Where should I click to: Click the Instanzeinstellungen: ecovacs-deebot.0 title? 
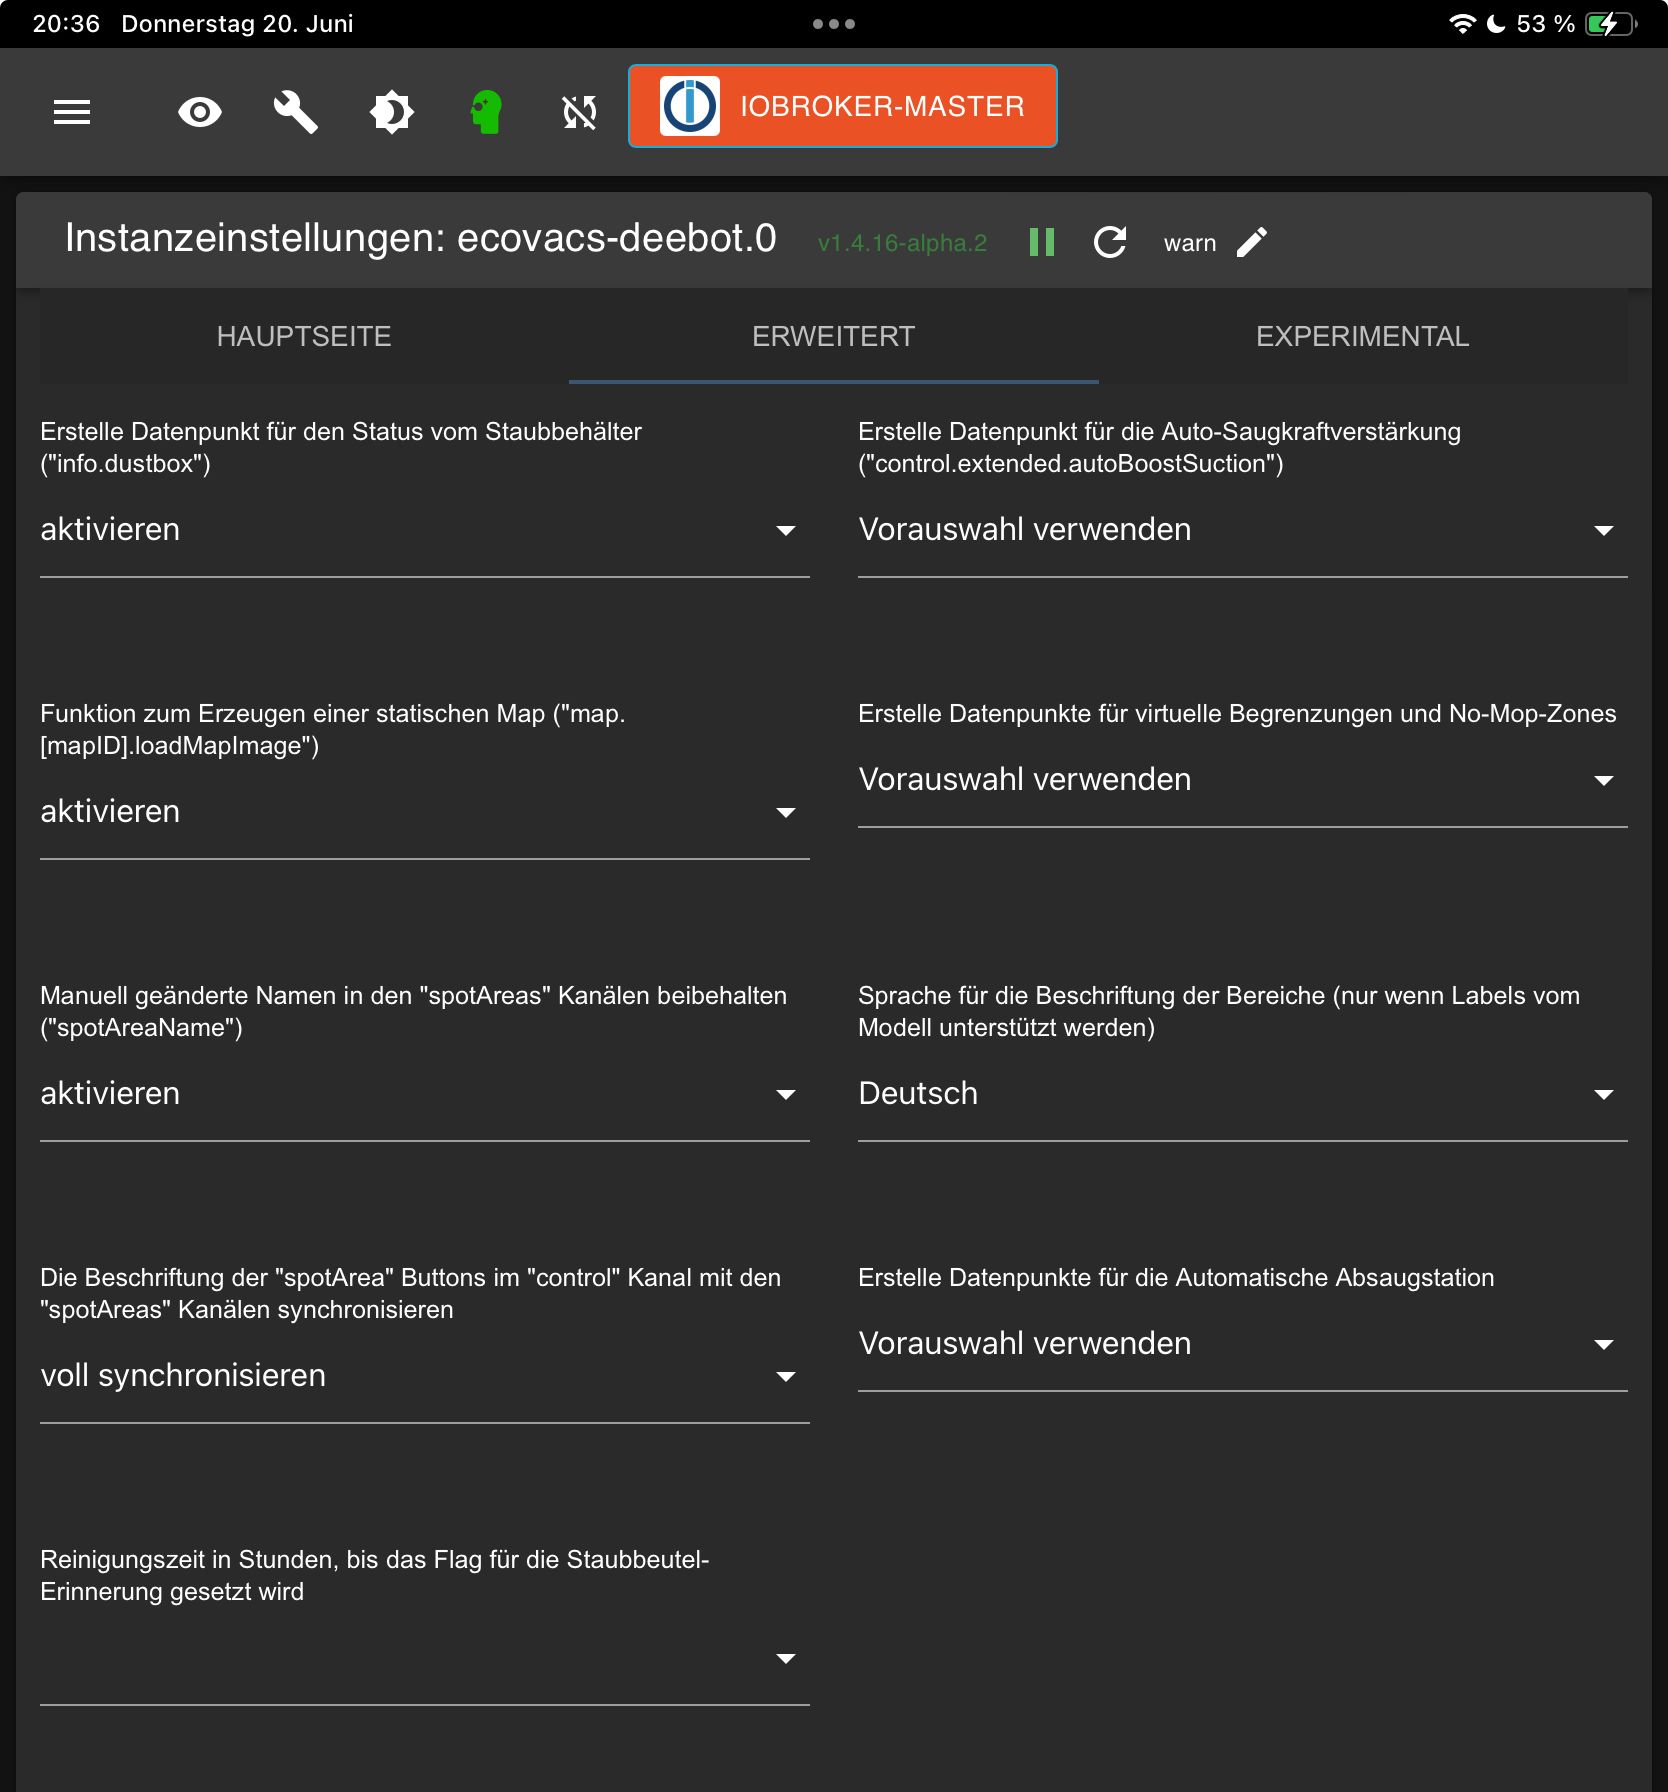pyautogui.click(x=420, y=239)
